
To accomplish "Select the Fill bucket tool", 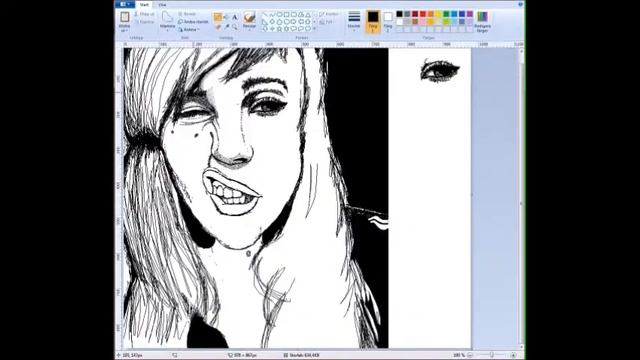I will [226, 18].
